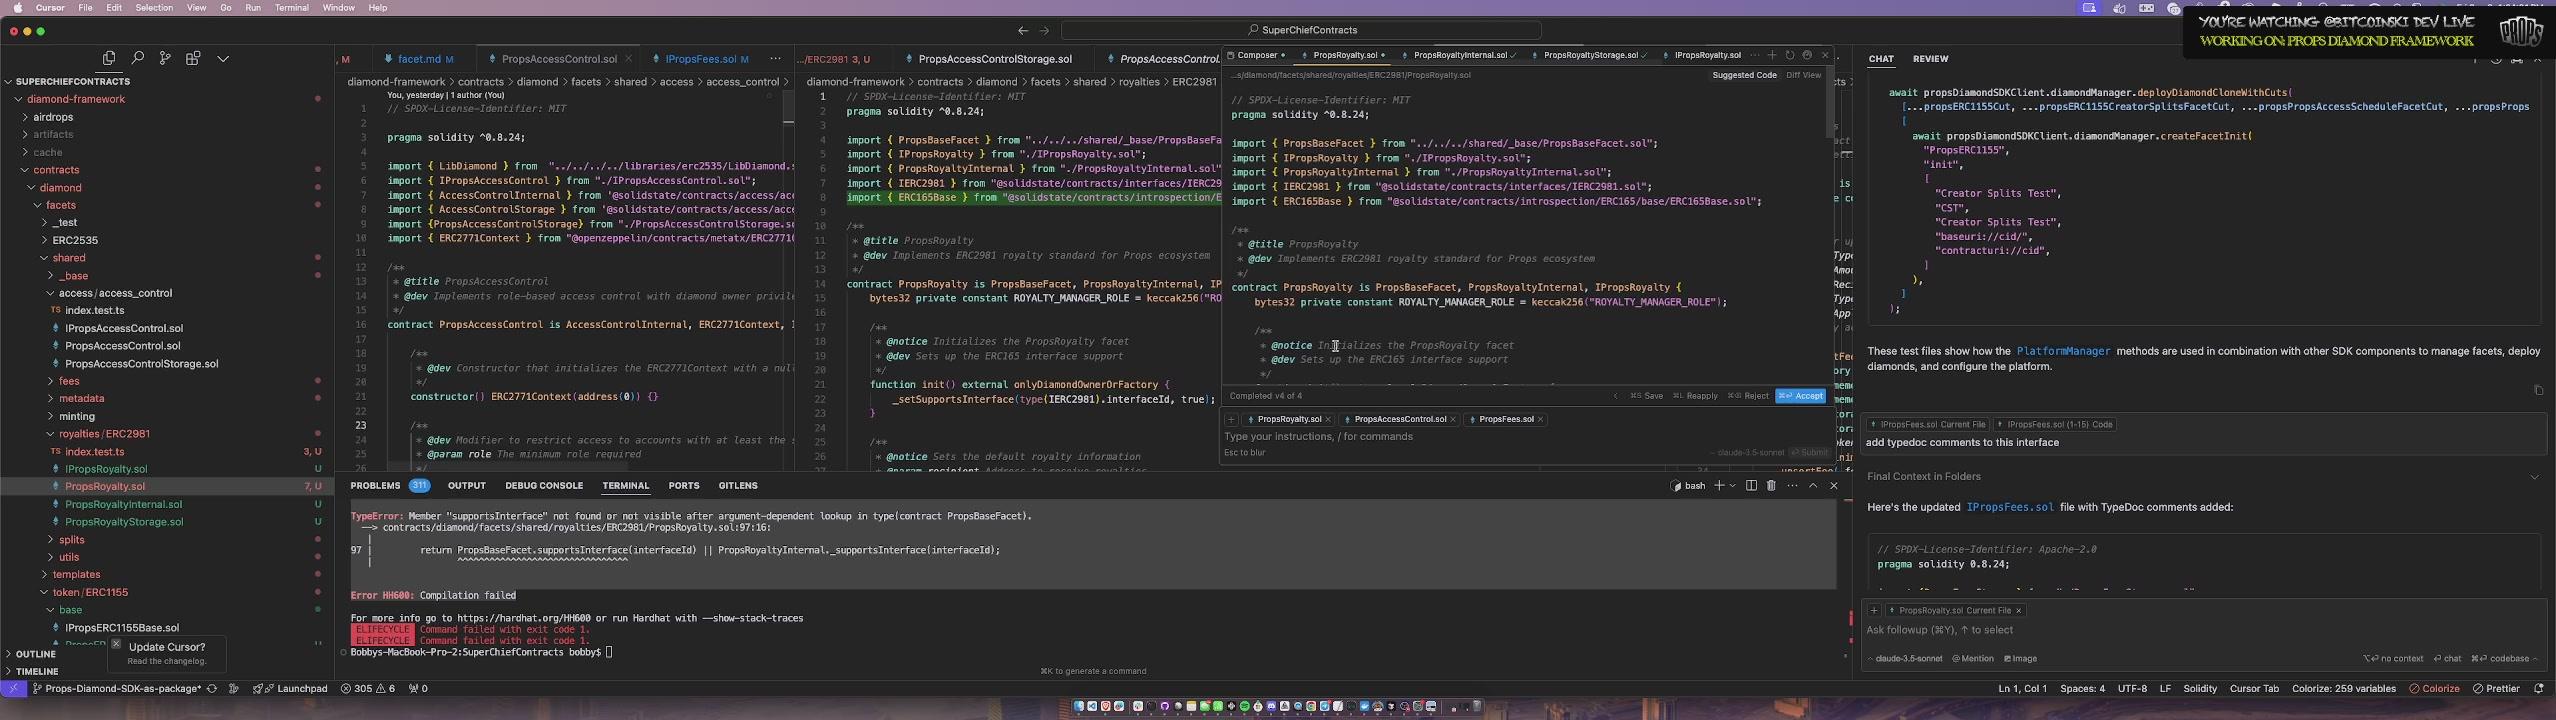Click the errors and warnings status indicator
This screenshot has height=720, width=2556.
coord(368,689)
